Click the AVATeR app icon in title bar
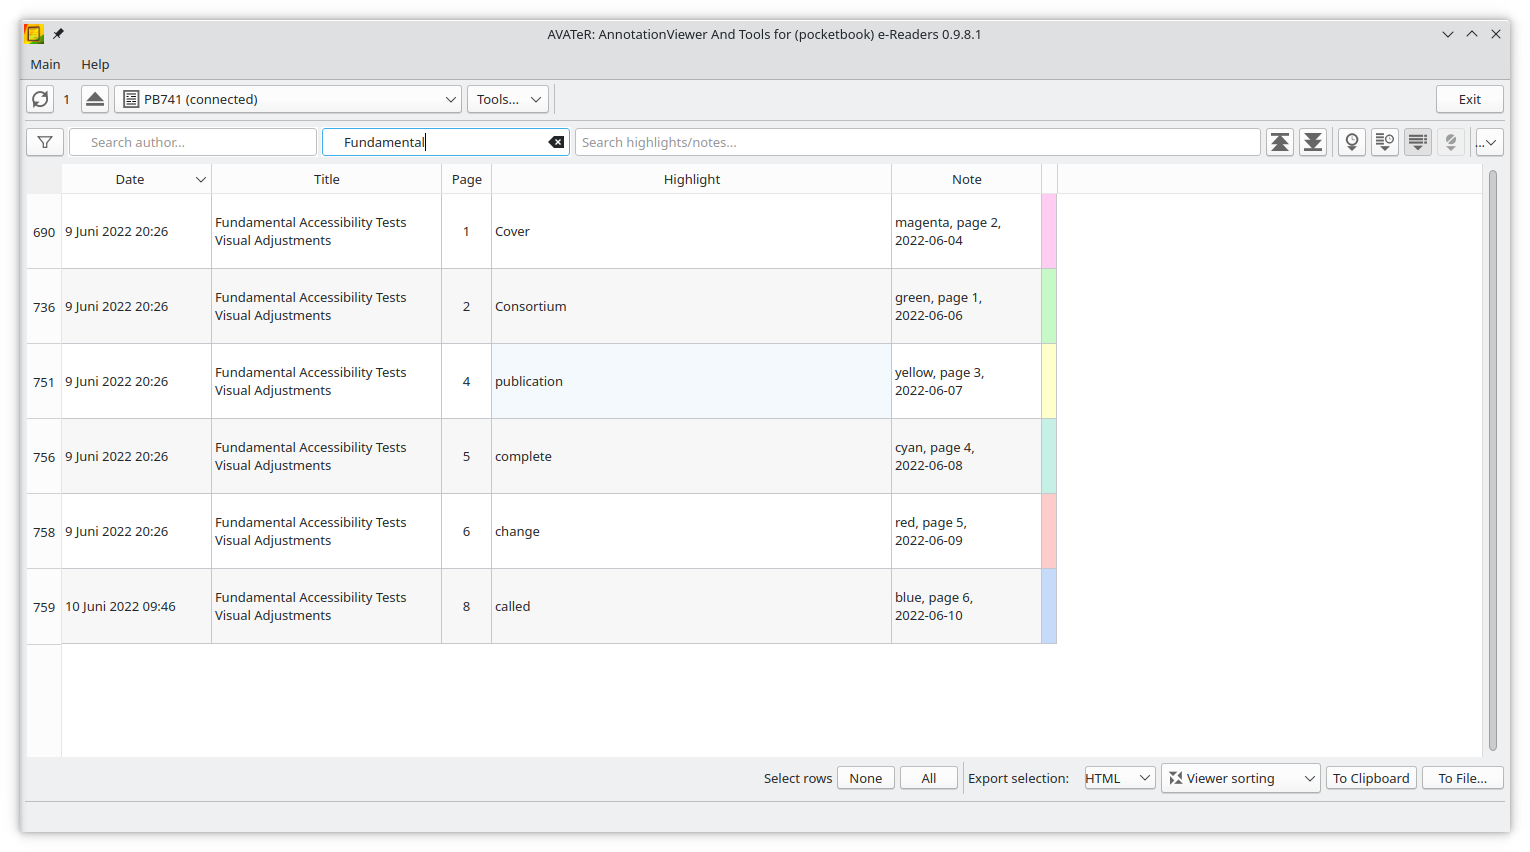1530x852 pixels. [x=34, y=34]
